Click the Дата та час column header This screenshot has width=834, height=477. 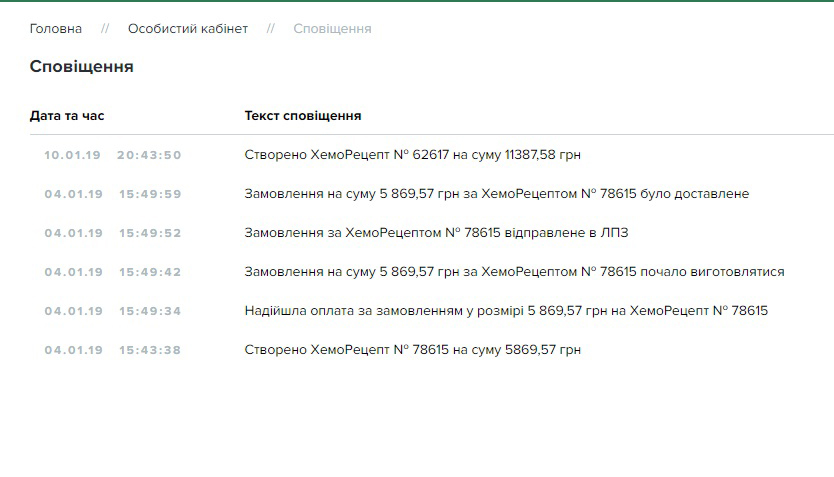tap(67, 116)
